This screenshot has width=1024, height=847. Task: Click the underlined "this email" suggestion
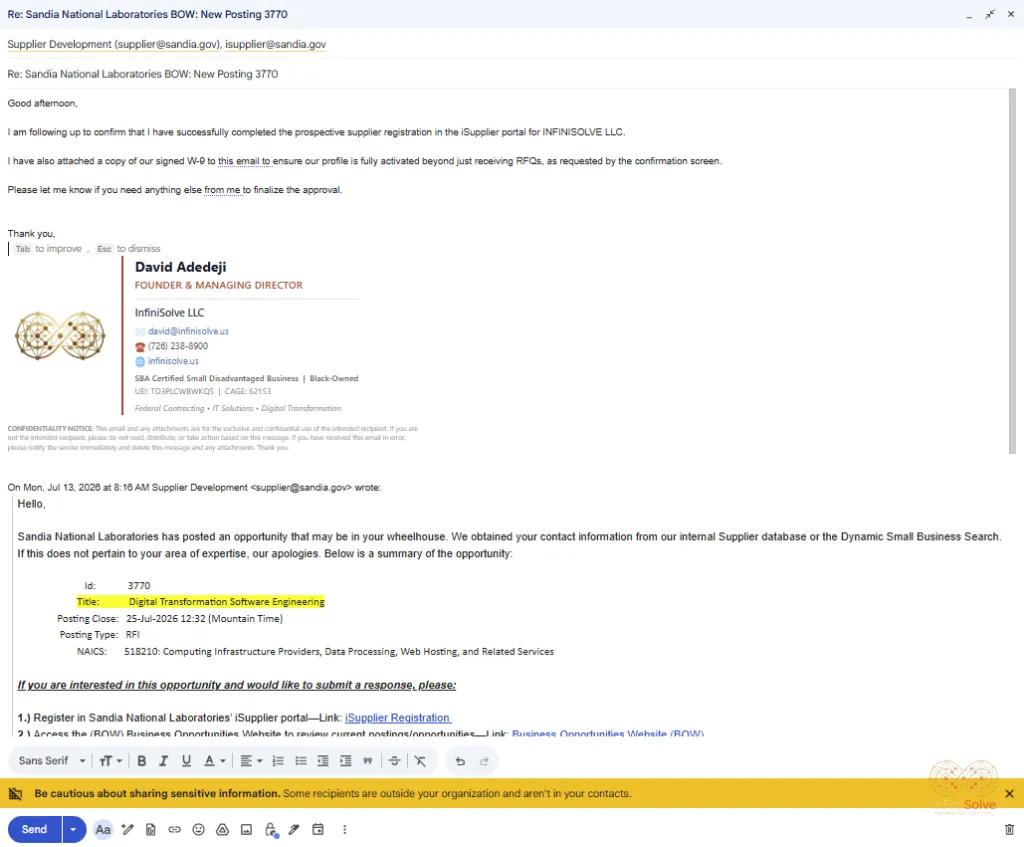tap(244, 161)
